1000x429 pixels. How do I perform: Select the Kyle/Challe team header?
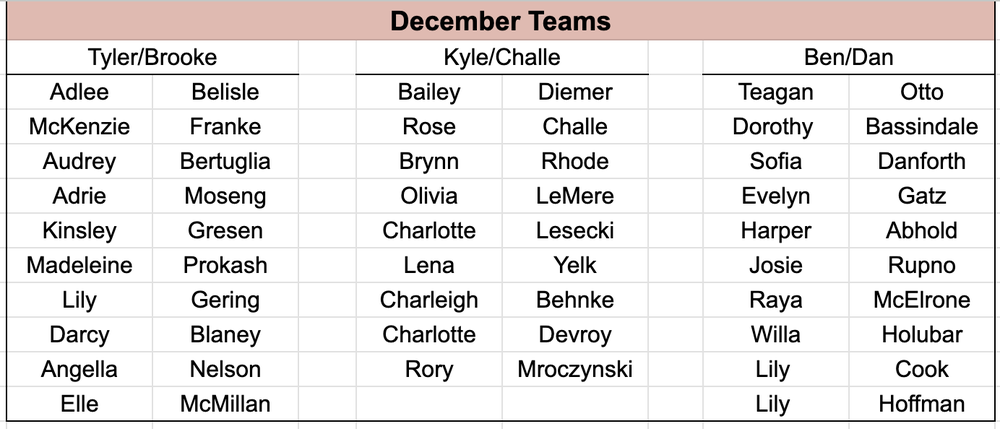501,57
